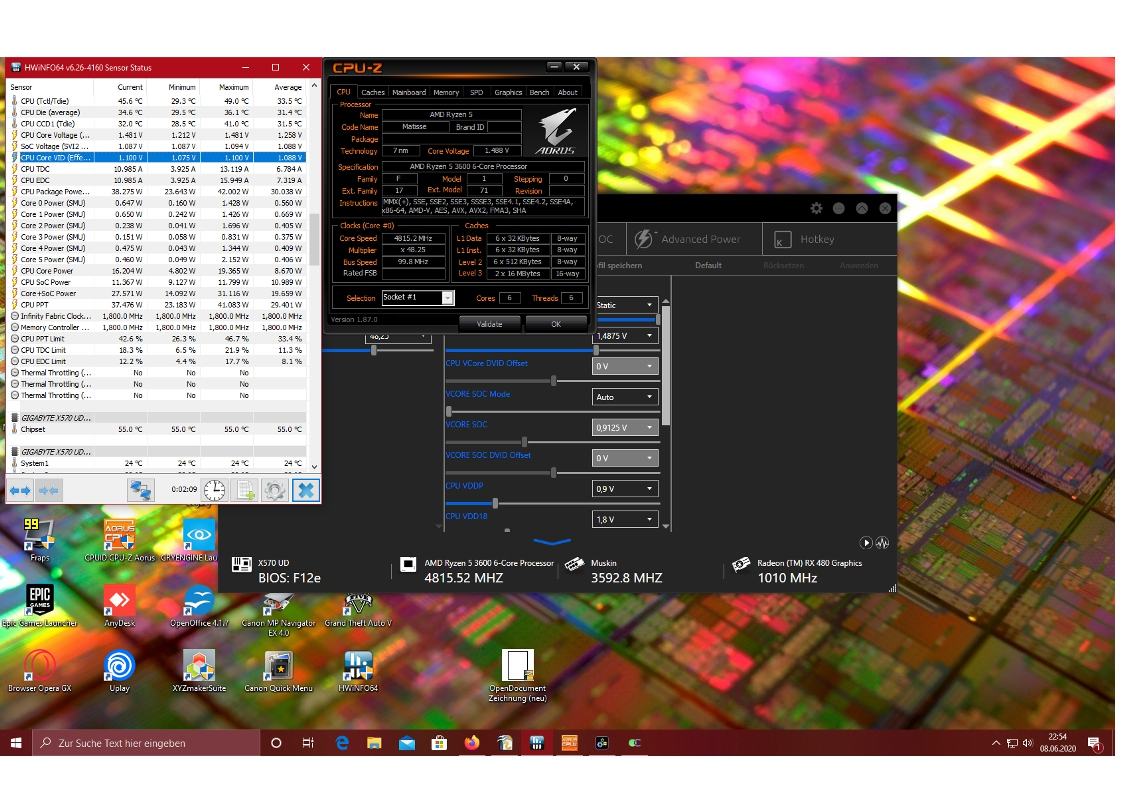This screenshot has width=1123, height=794.
Task: Click HWiNFO collapse arrows toolbar button
Action: tap(48, 490)
